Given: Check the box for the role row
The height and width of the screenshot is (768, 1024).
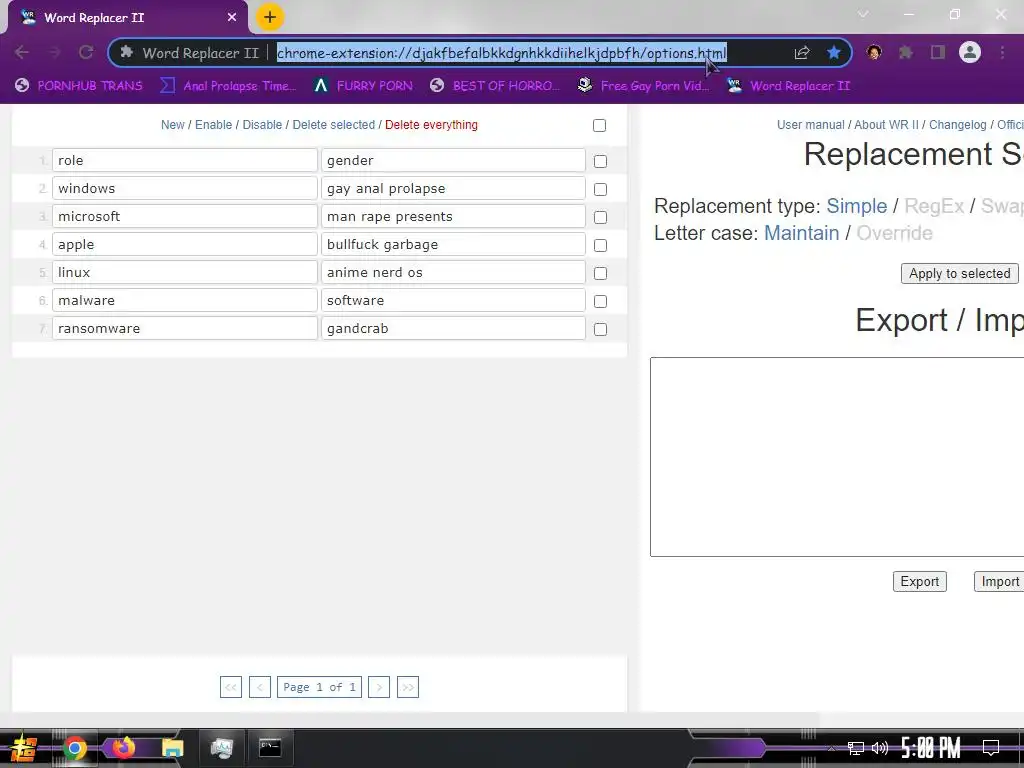Looking at the screenshot, I should coord(600,161).
